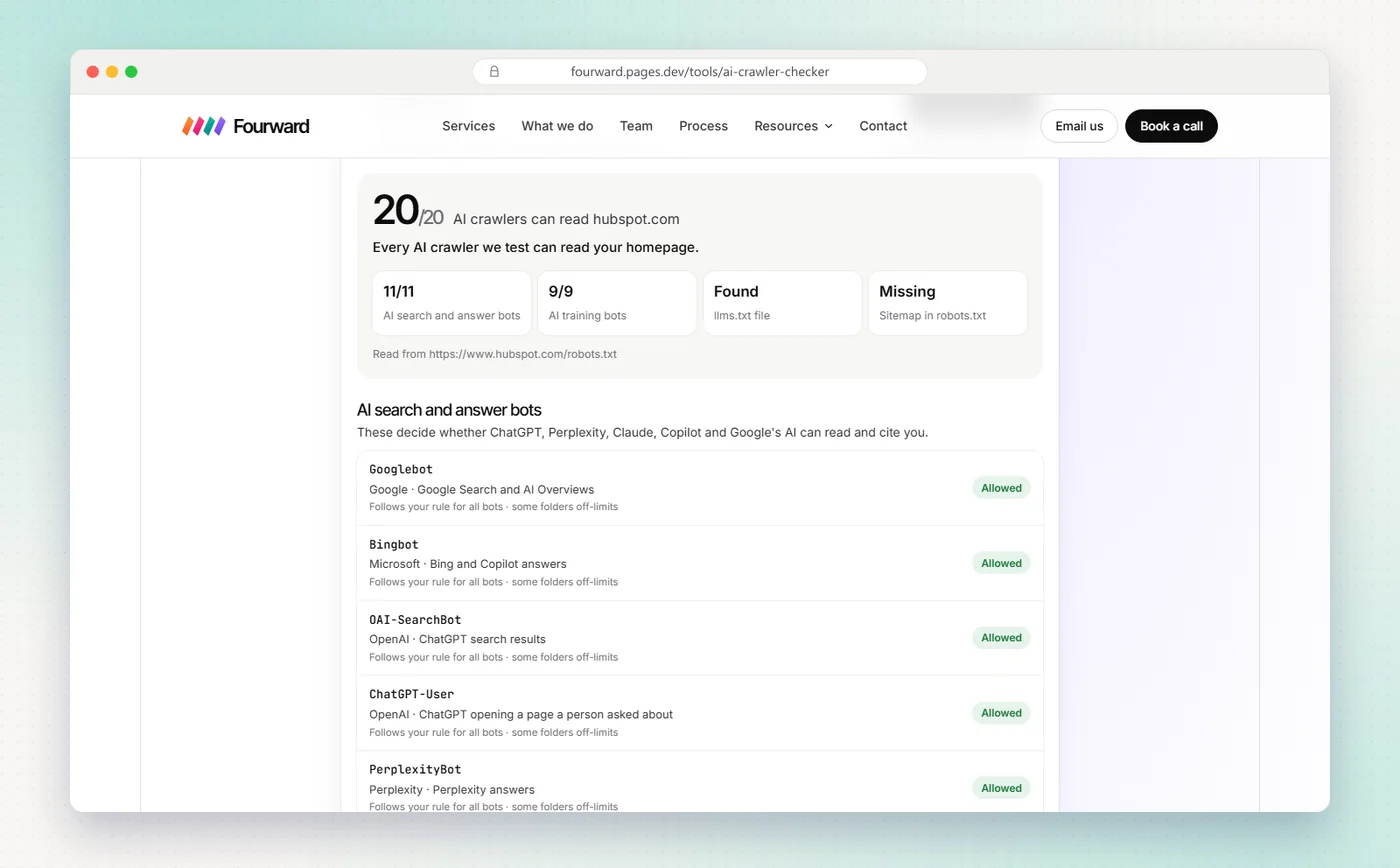Viewport: 1400px width, 868px height.
Task: Click the URL address field
Action: point(700,72)
